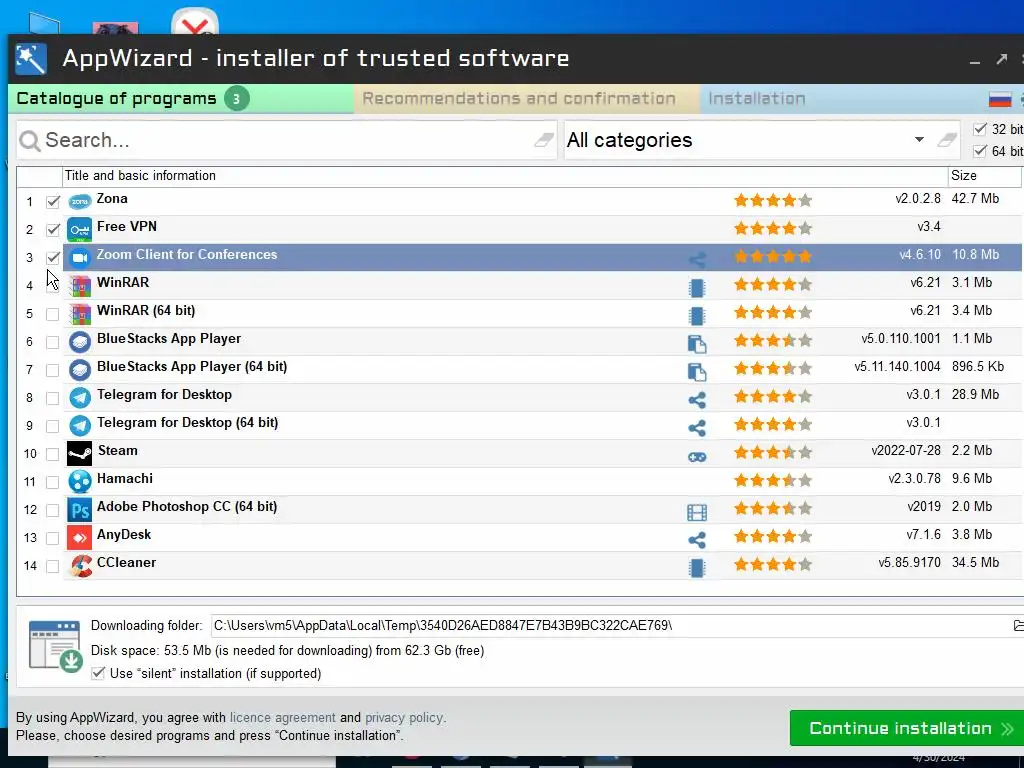Click the Adobe Photoshop Ps icon
This screenshot has height=768, width=1024.
pyautogui.click(x=80, y=510)
